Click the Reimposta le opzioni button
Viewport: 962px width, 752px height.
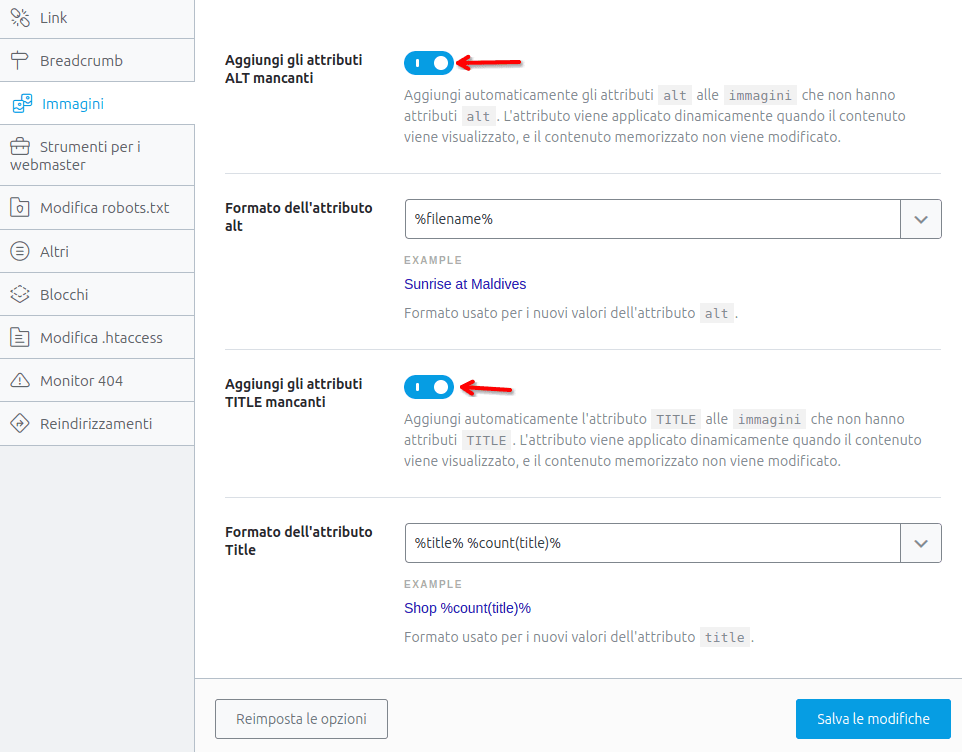click(301, 719)
